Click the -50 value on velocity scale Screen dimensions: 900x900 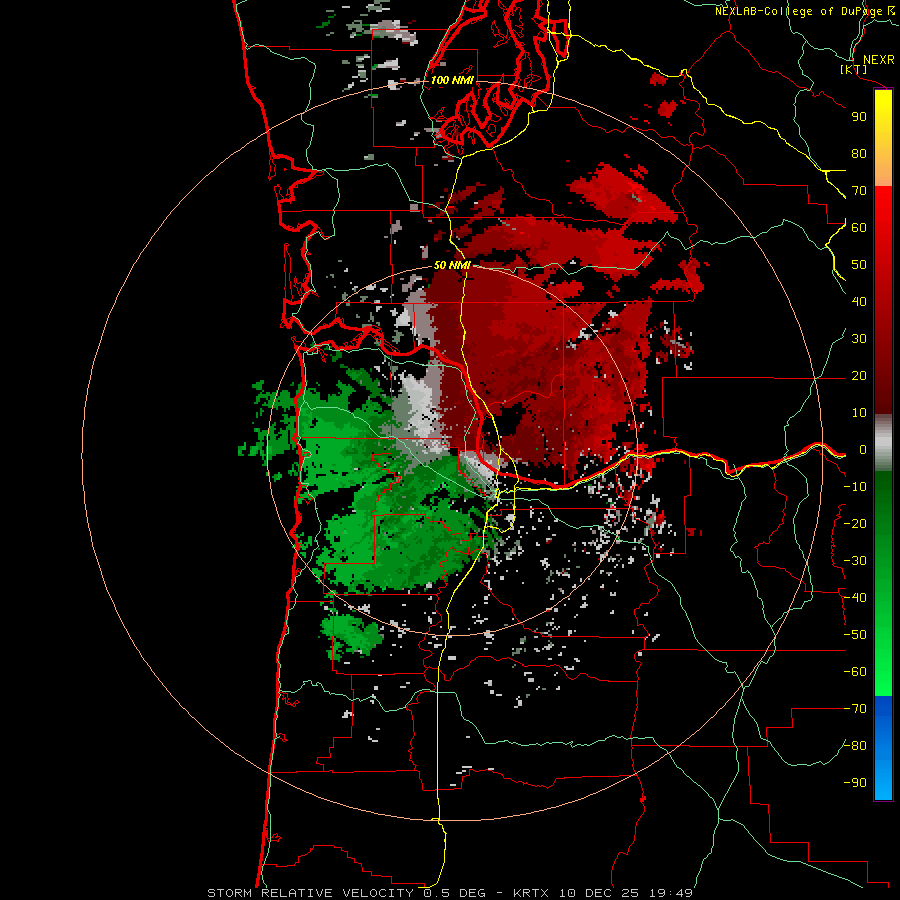pos(855,635)
